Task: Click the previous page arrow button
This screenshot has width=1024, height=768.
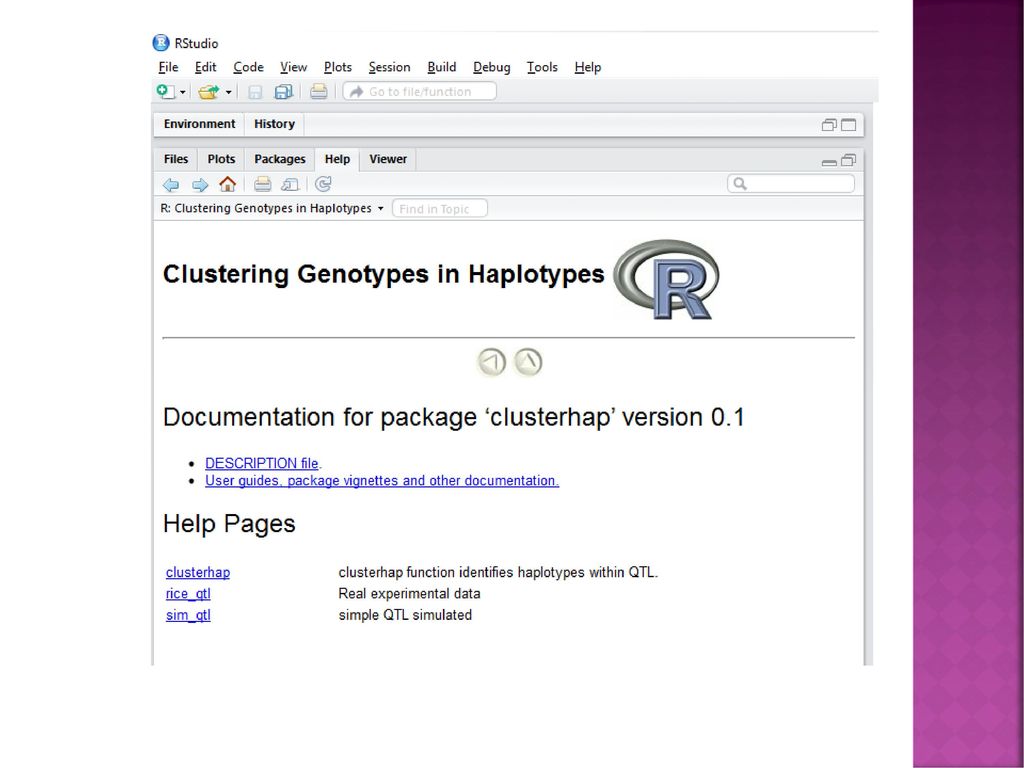Action: [x=492, y=362]
